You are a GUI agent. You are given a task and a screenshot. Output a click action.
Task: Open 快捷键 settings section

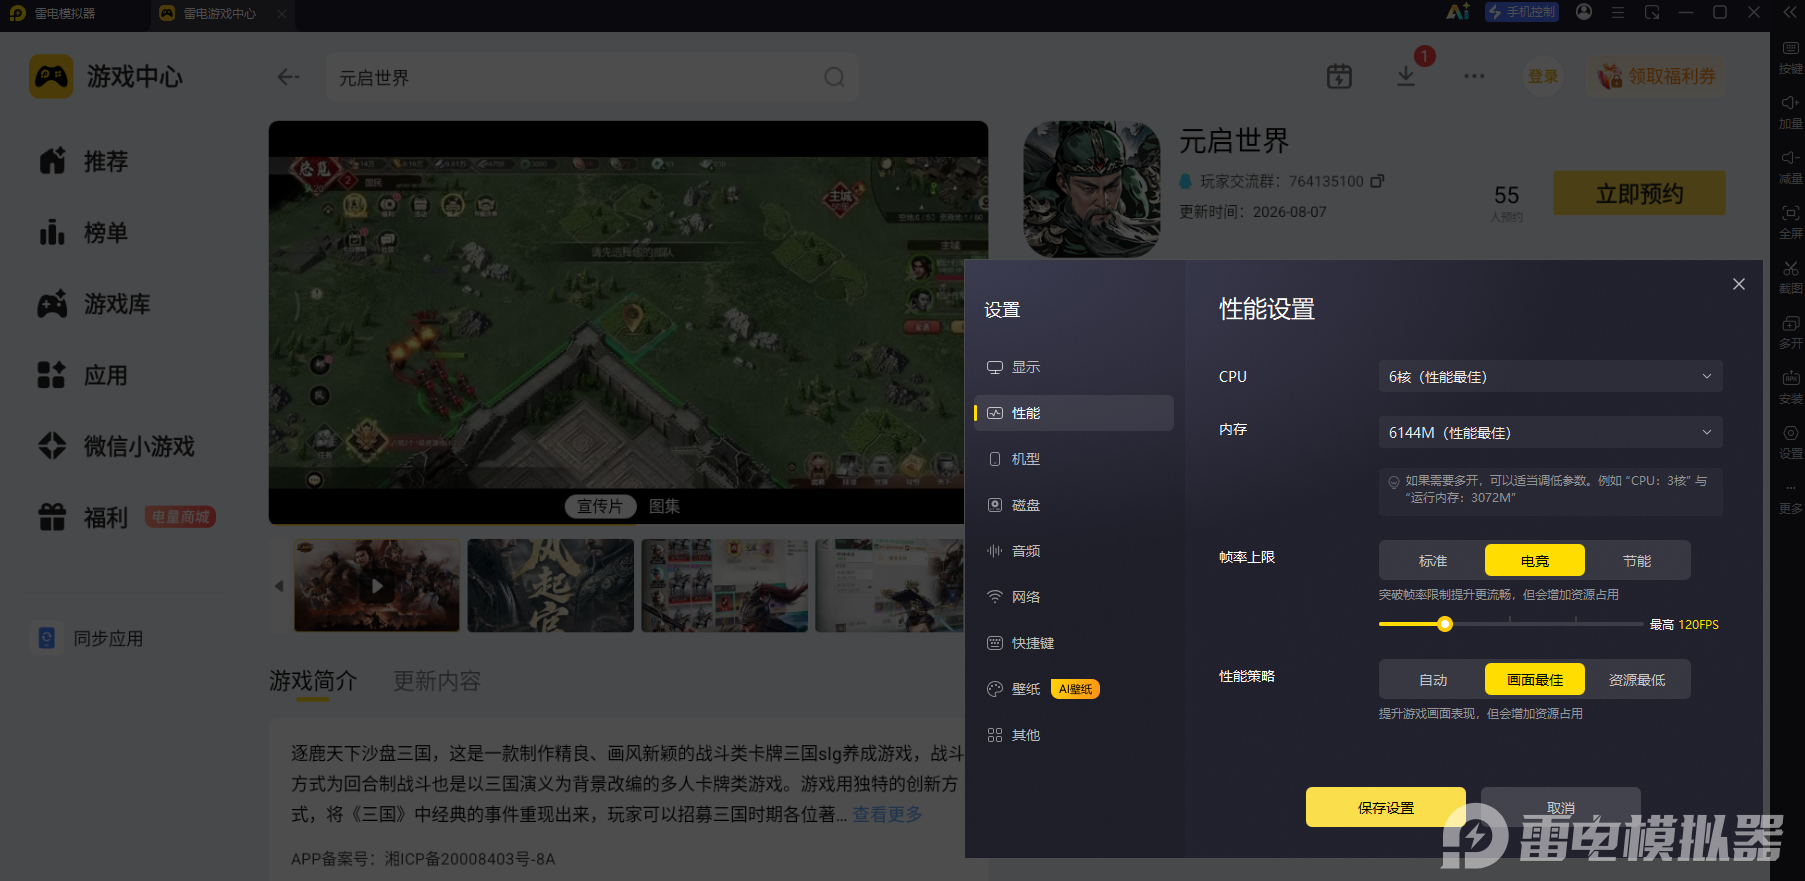1074,643
